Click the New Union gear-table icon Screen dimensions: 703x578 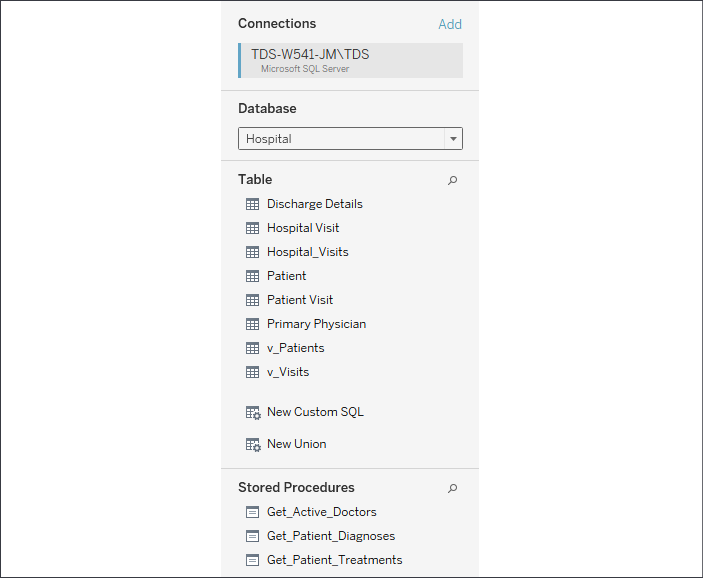tap(253, 445)
